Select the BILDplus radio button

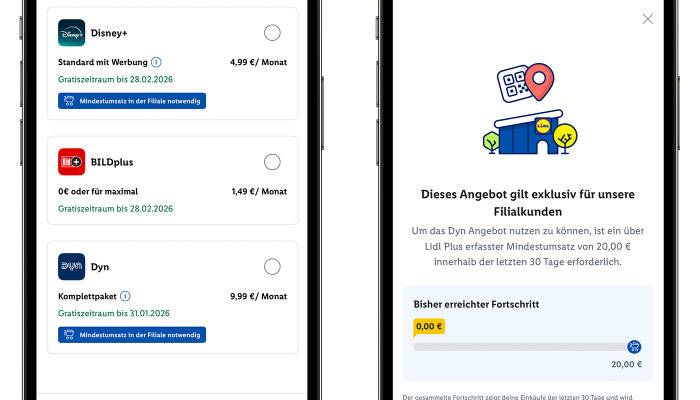tap(272, 162)
